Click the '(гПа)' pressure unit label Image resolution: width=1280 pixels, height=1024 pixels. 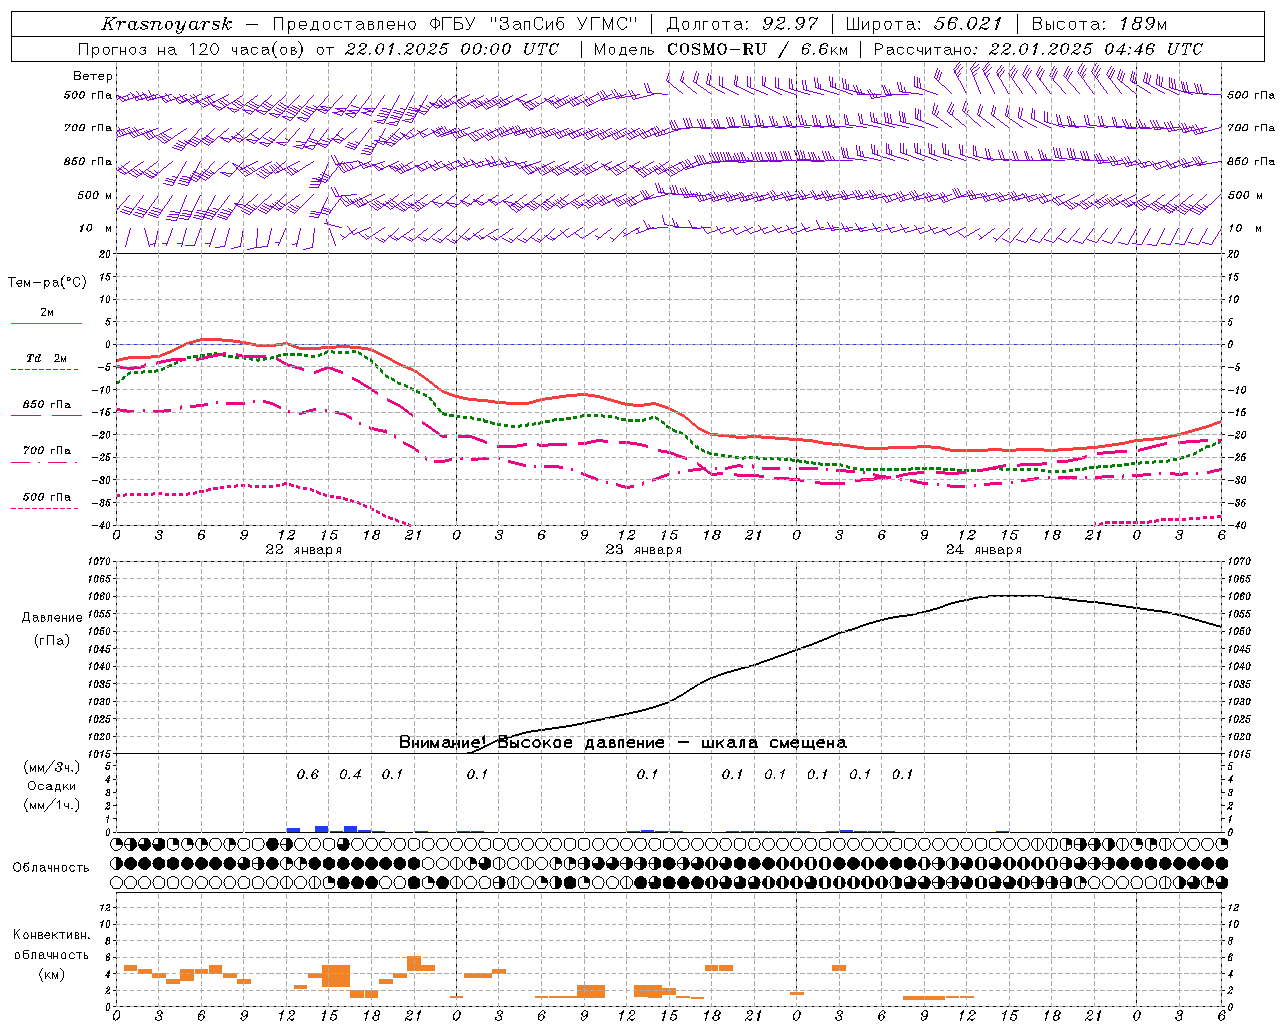tap(52, 641)
